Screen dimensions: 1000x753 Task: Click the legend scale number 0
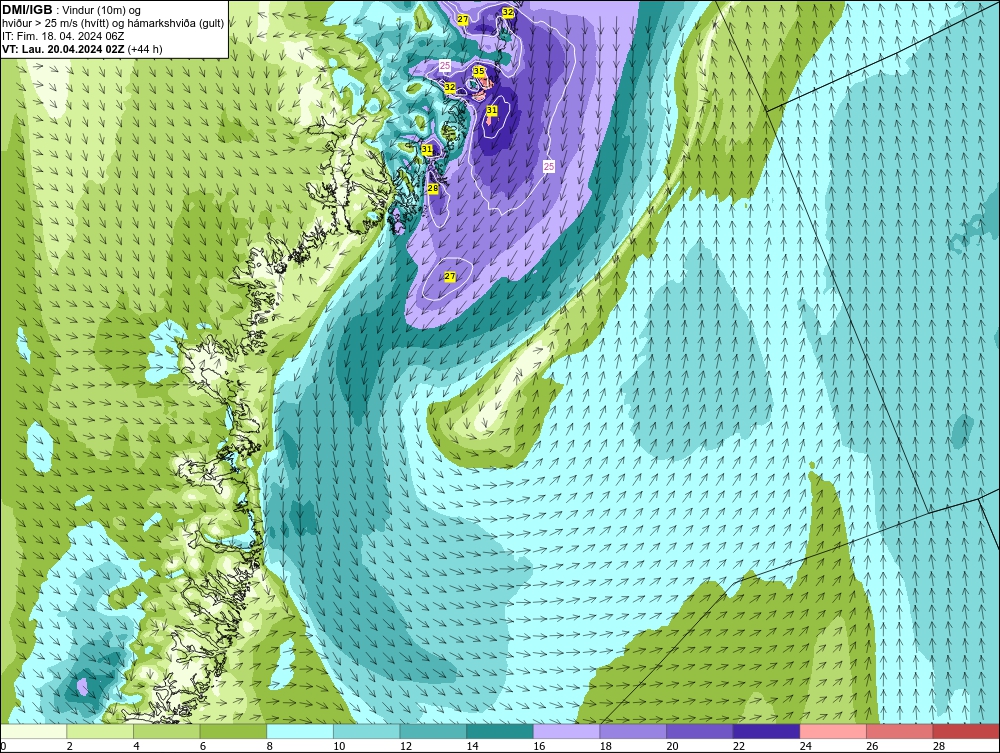click(3, 746)
